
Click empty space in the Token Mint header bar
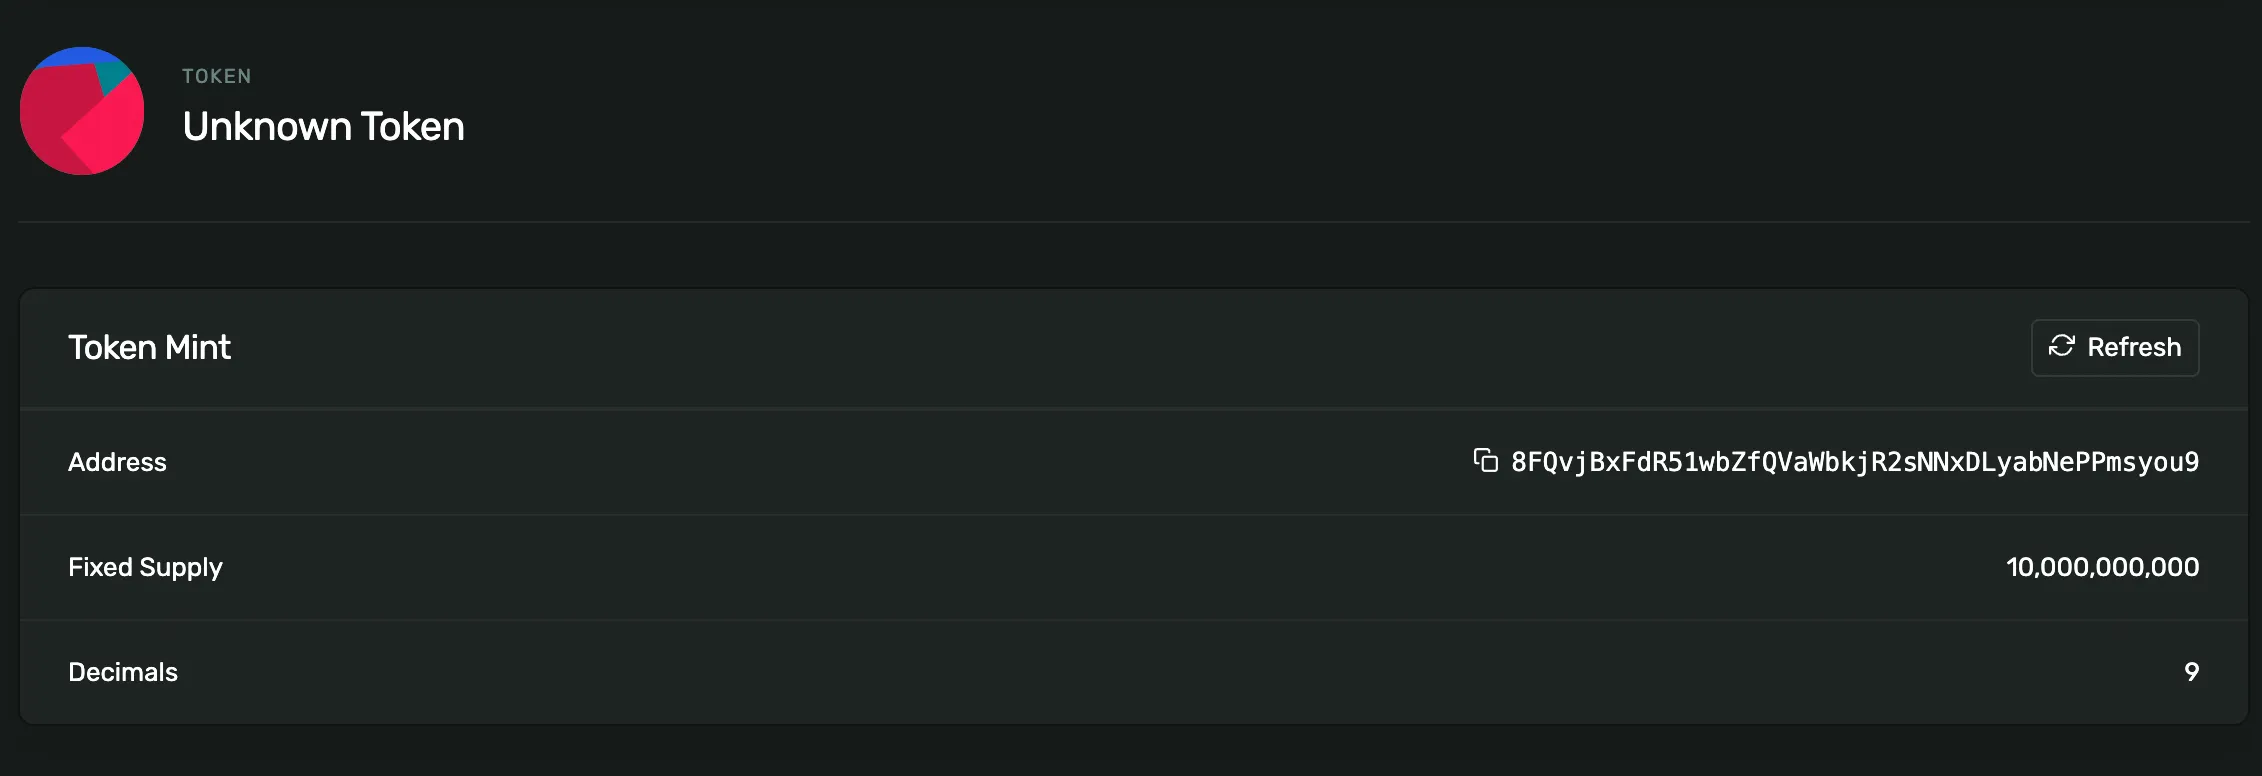[1100, 348]
